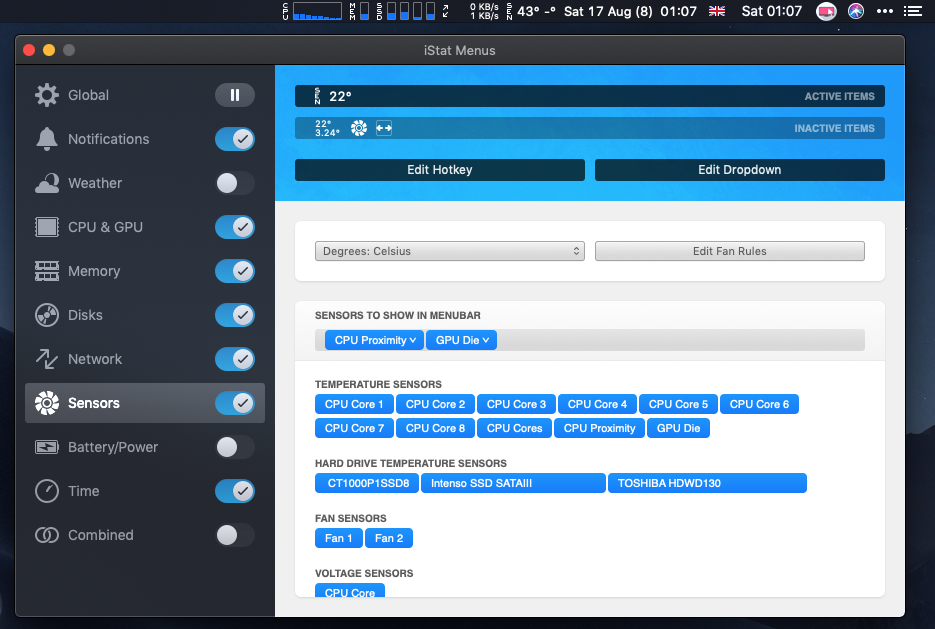Enable the Combined switch
Image resolution: width=935 pixels, height=629 pixels.
pos(235,535)
